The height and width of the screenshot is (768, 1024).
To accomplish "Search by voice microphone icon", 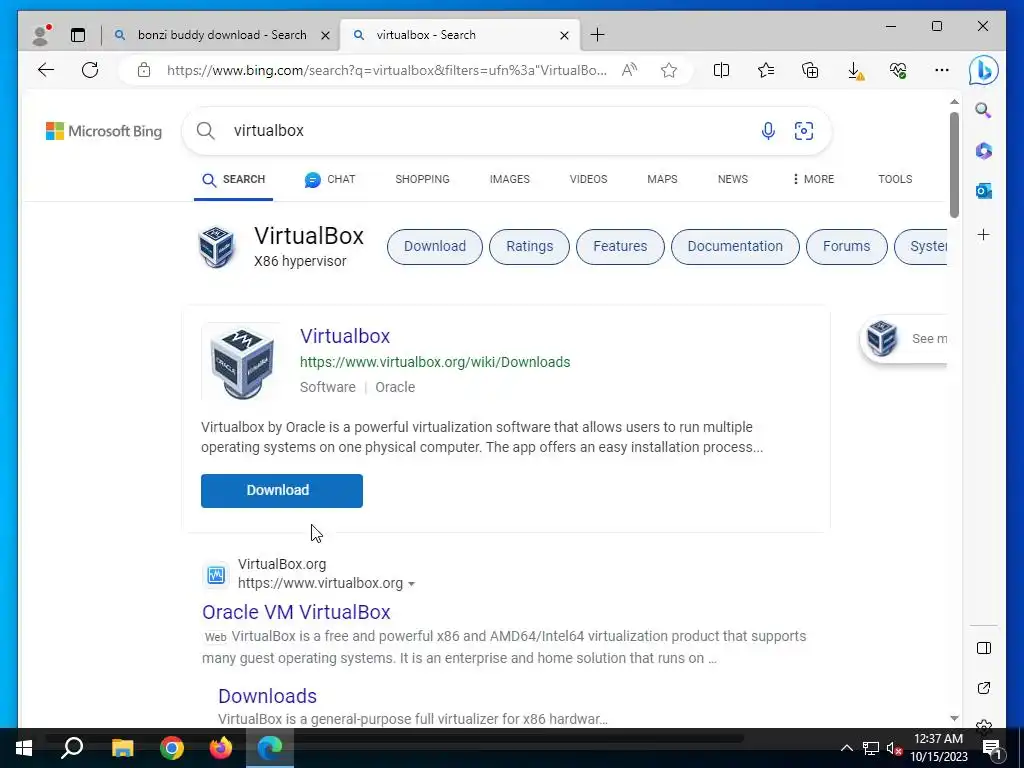I will point(768,131).
